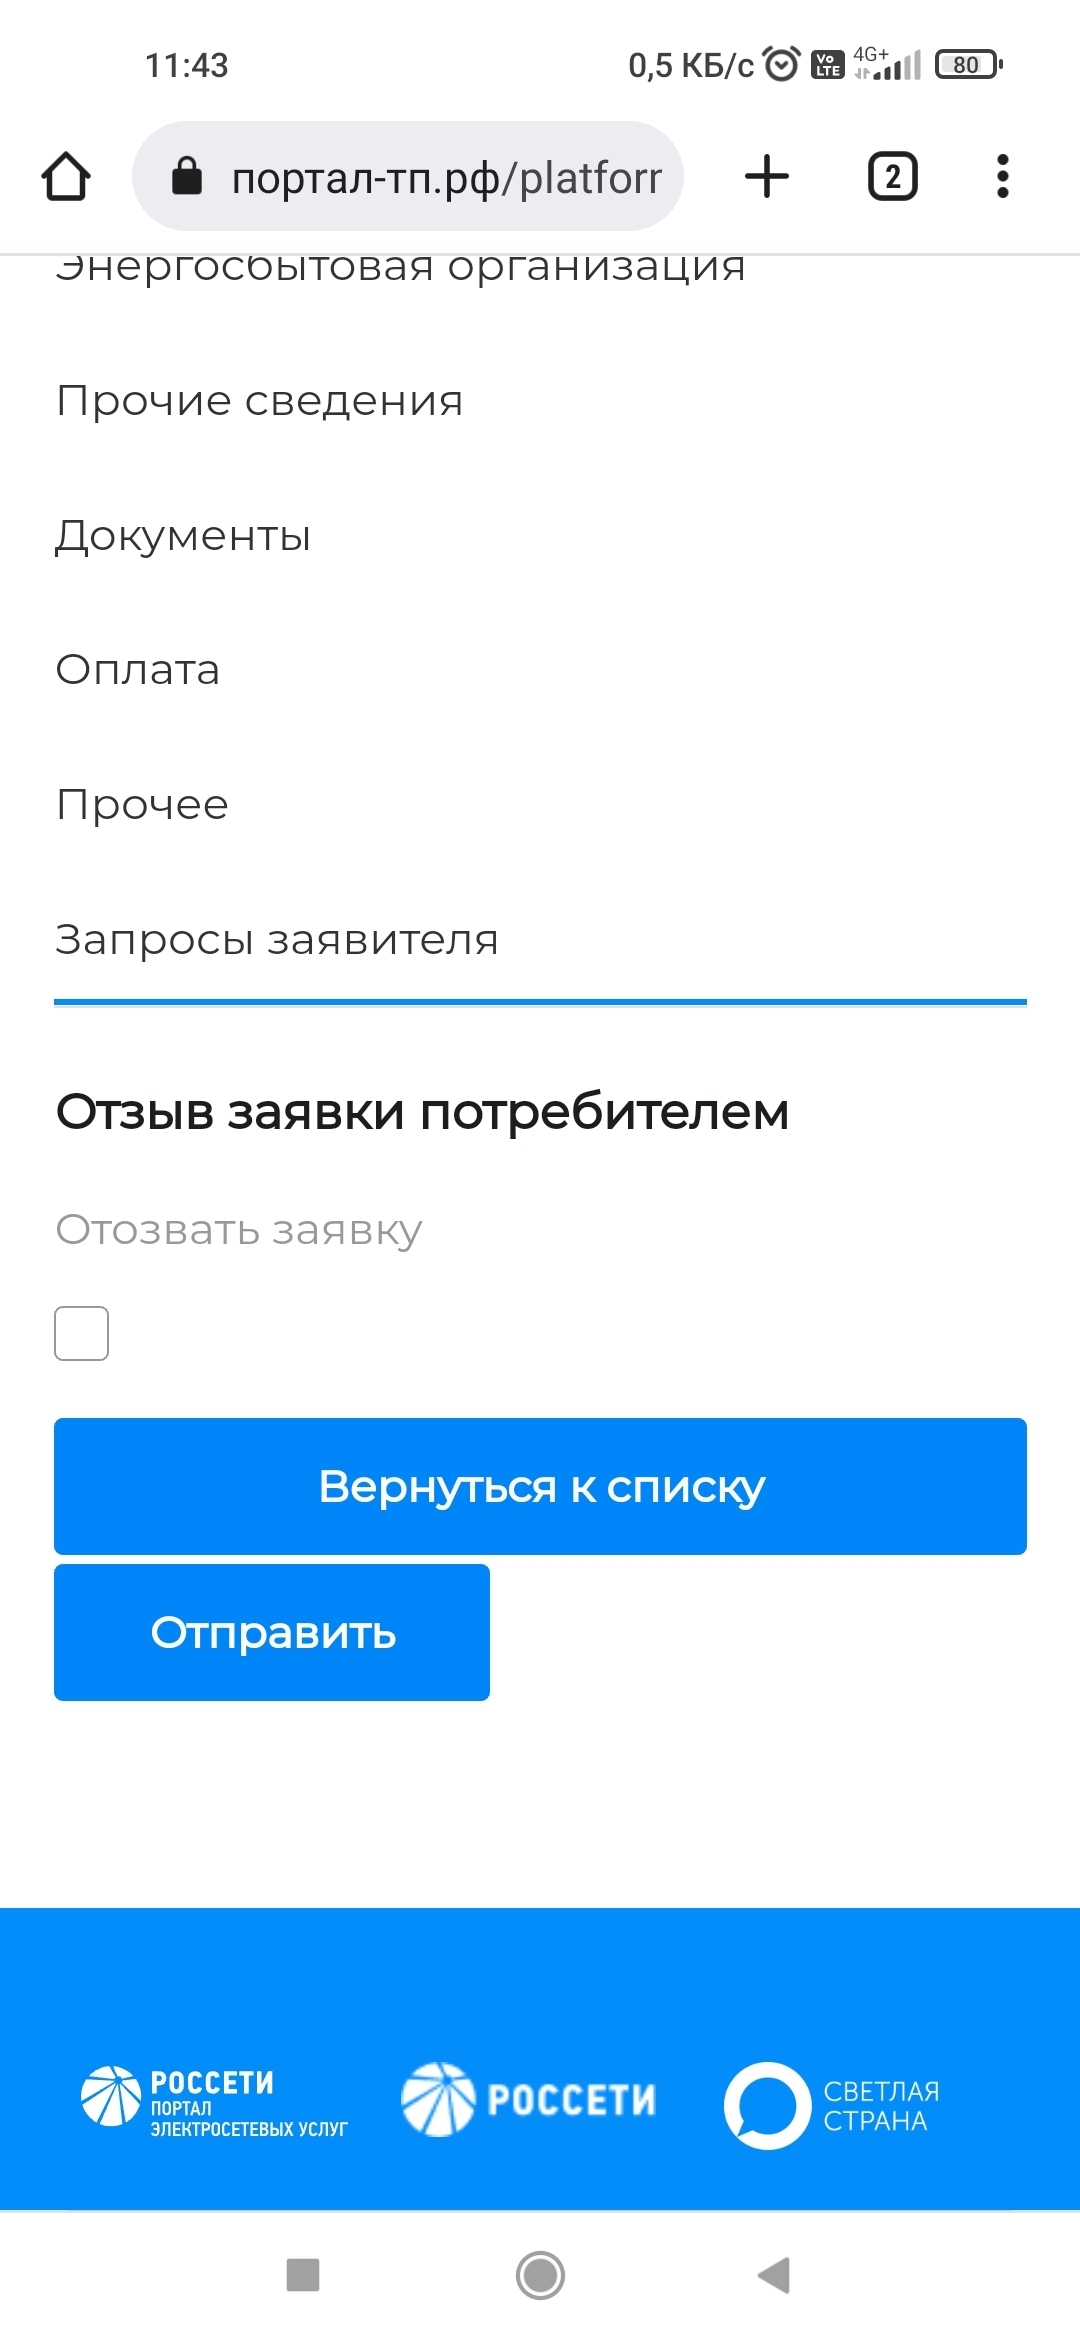
Task: Expand the Прочие сведения section
Action: [260, 401]
